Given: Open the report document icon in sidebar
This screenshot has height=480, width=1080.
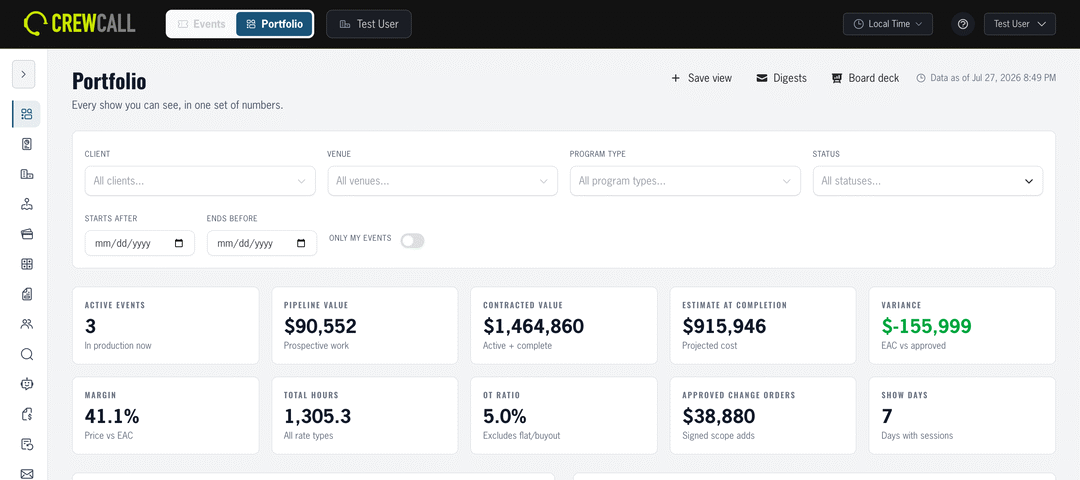Looking at the screenshot, I should point(27,294).
